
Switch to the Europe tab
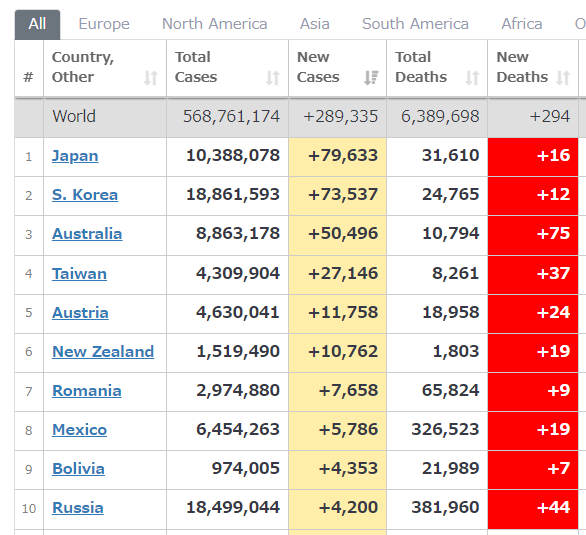coord(104,24)
